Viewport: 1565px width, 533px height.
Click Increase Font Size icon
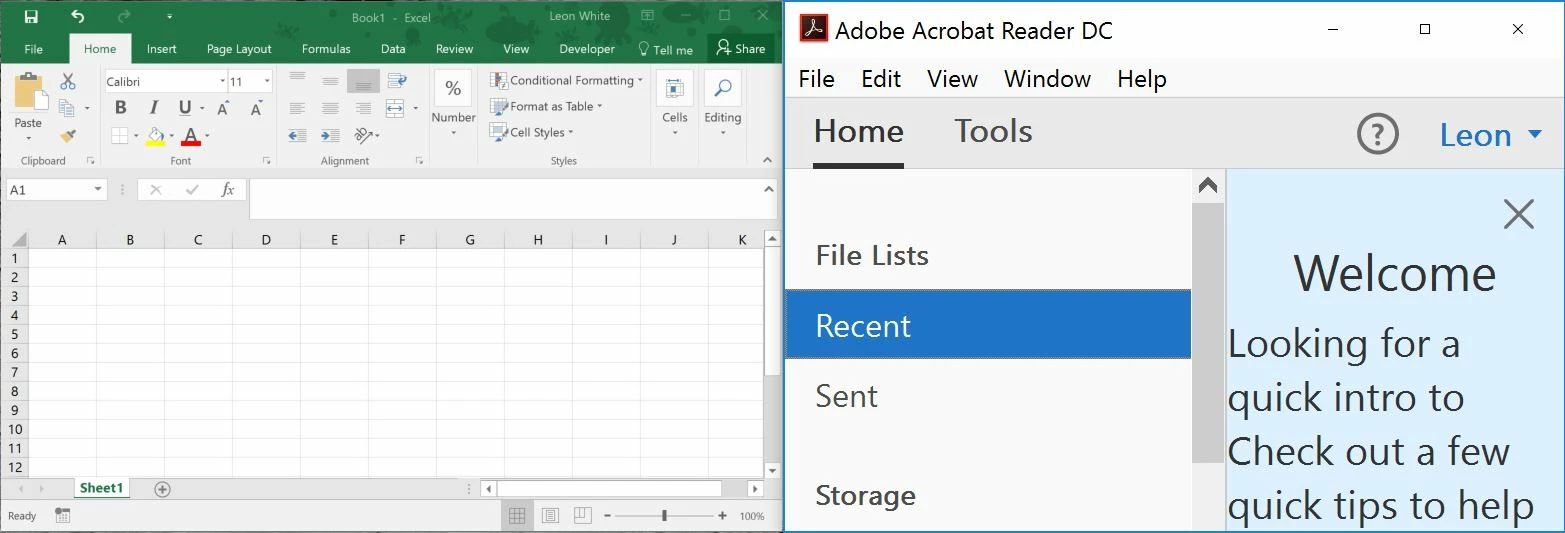coord(224,108)
